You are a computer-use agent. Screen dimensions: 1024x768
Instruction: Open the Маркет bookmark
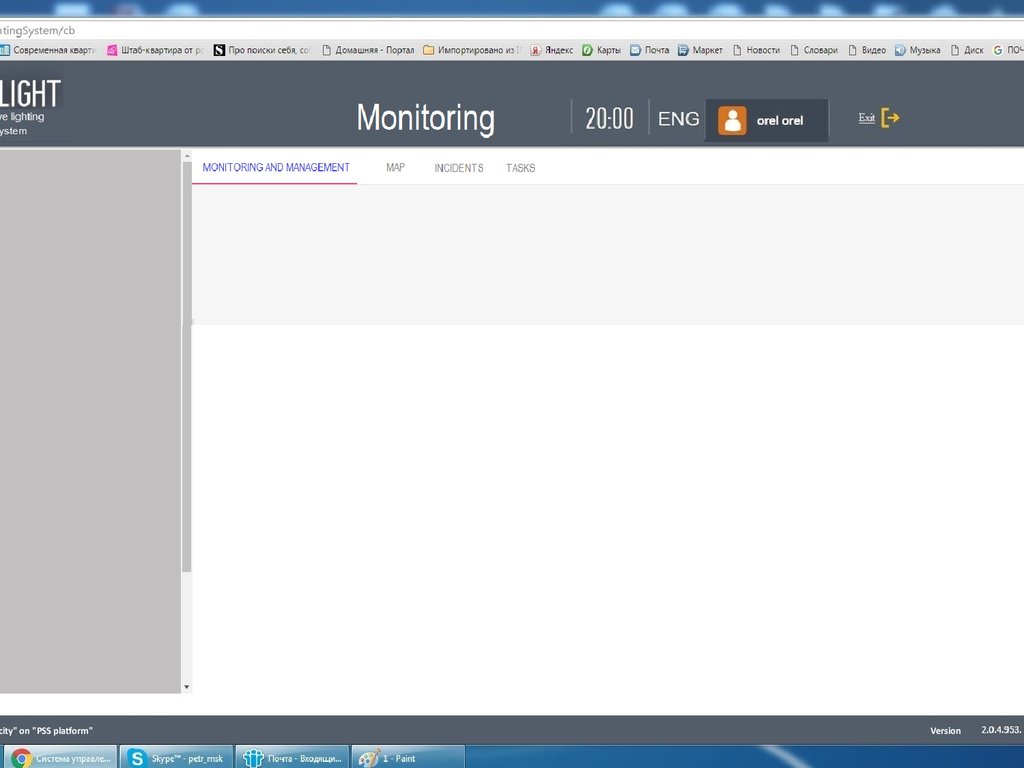pos(700,50)
